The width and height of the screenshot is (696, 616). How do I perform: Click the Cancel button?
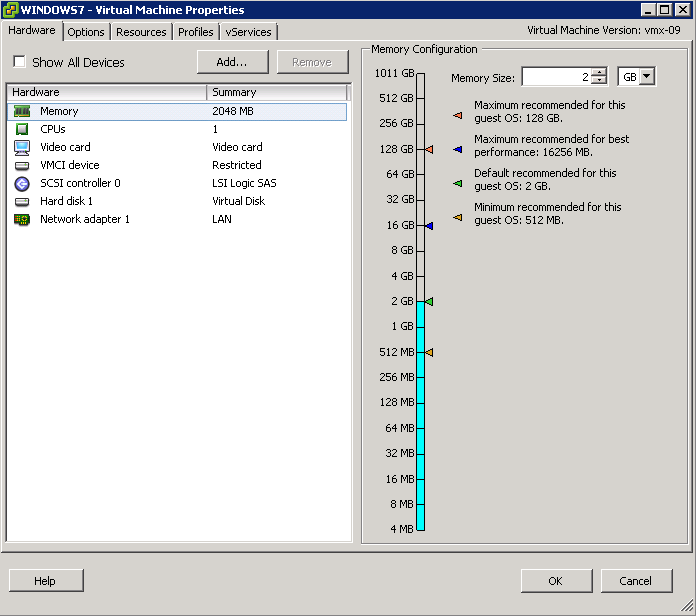(x=635, y=581)
